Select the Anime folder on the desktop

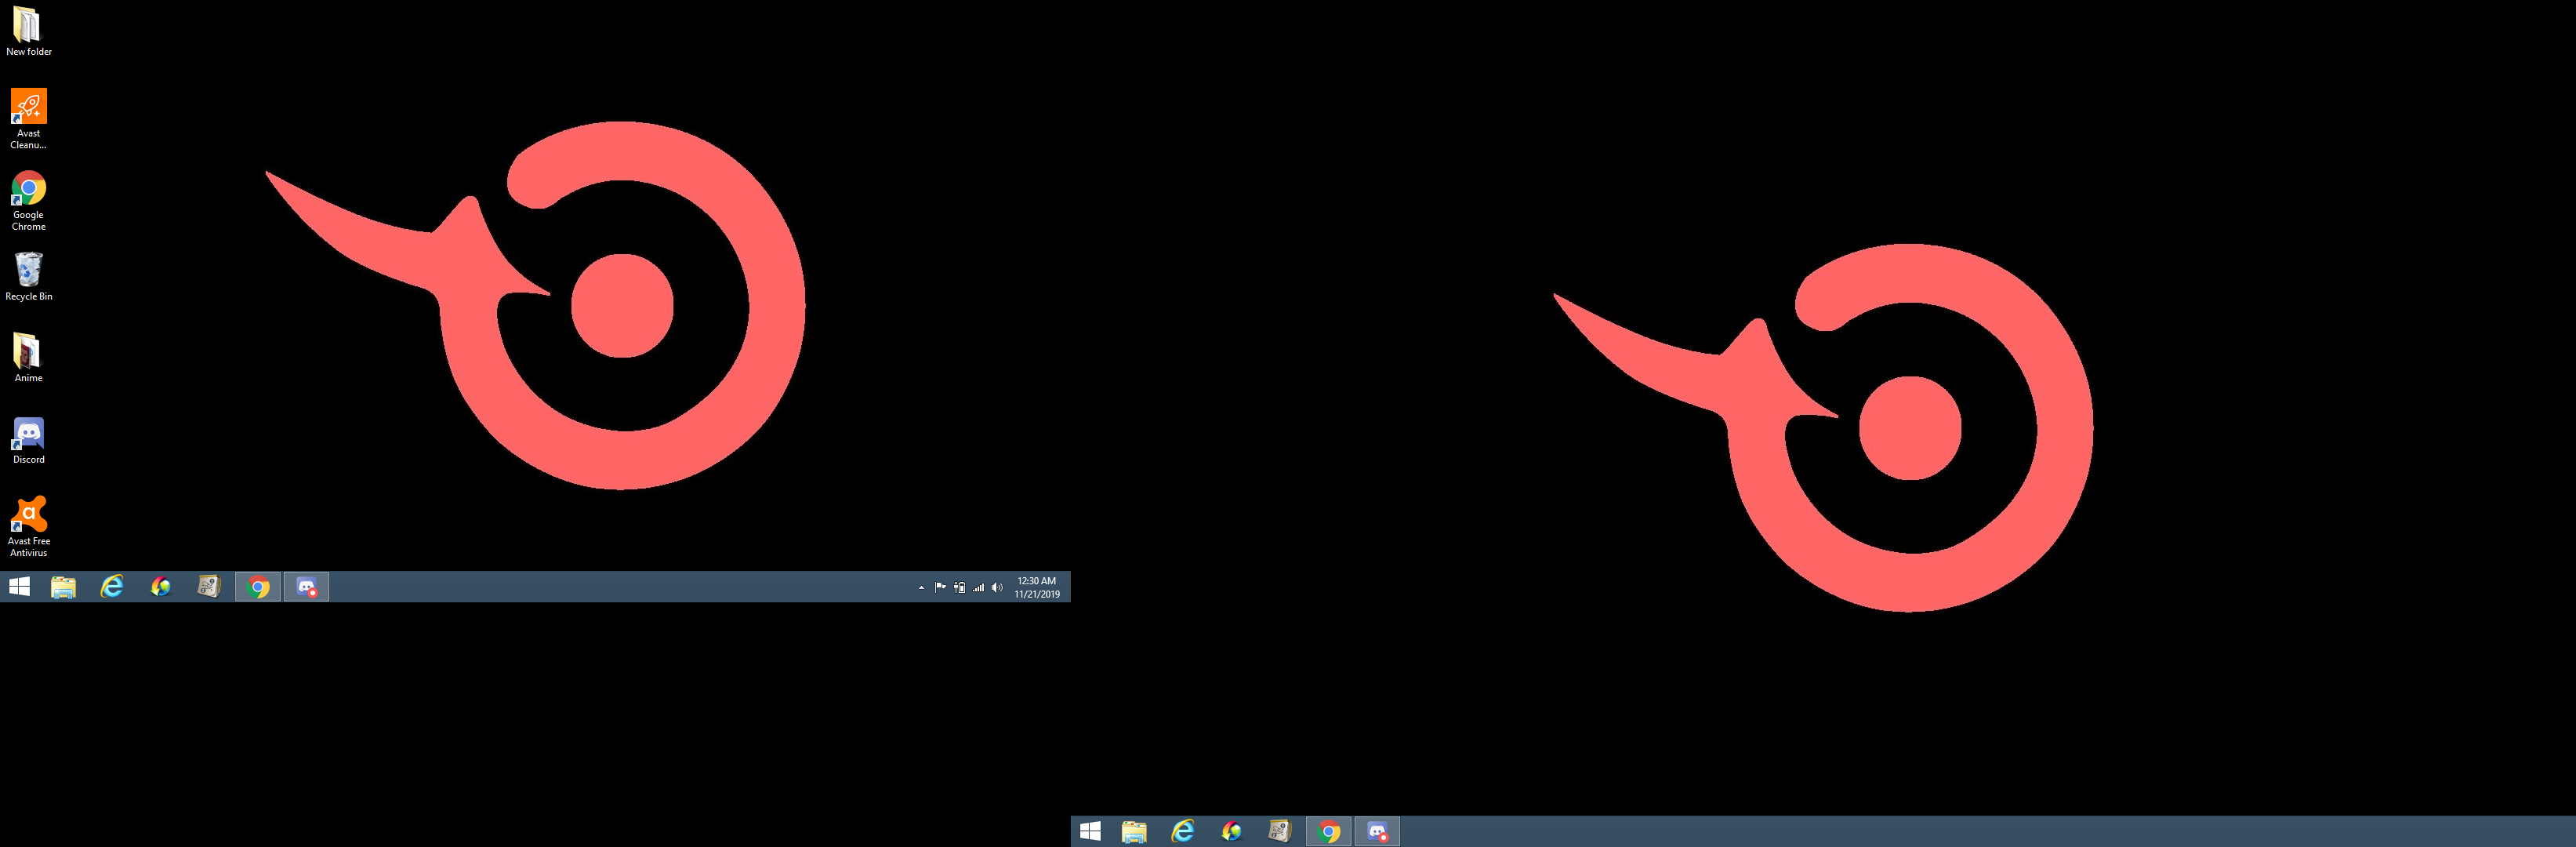coord(28,358)
